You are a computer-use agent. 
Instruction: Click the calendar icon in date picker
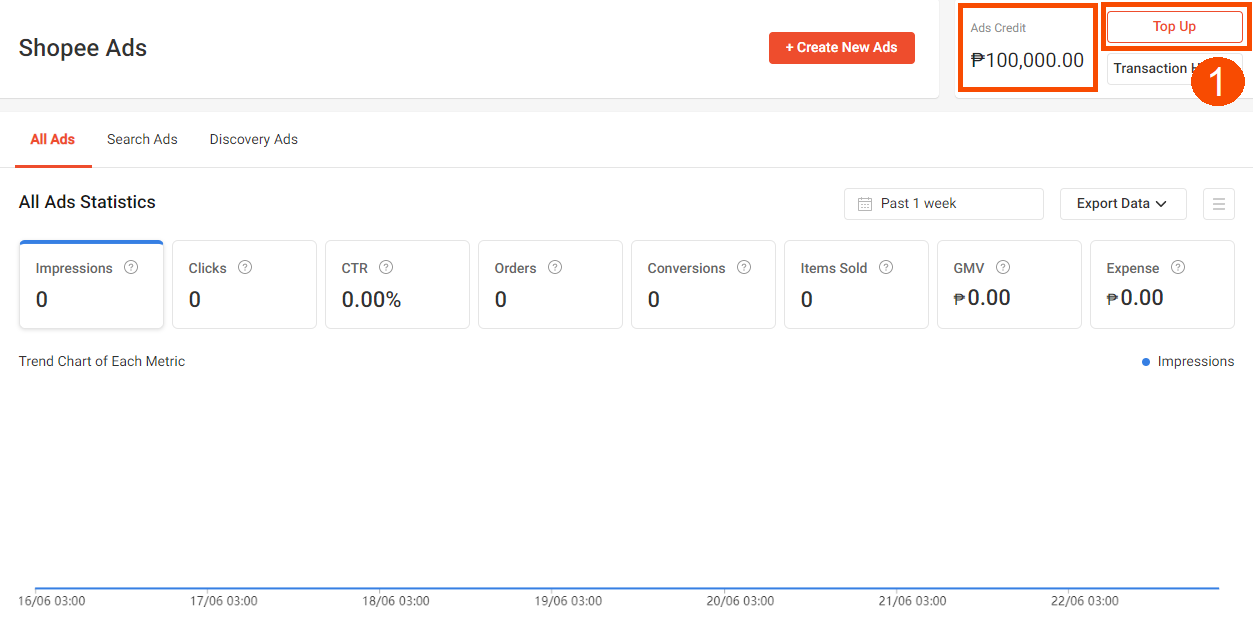coord(865,204)
